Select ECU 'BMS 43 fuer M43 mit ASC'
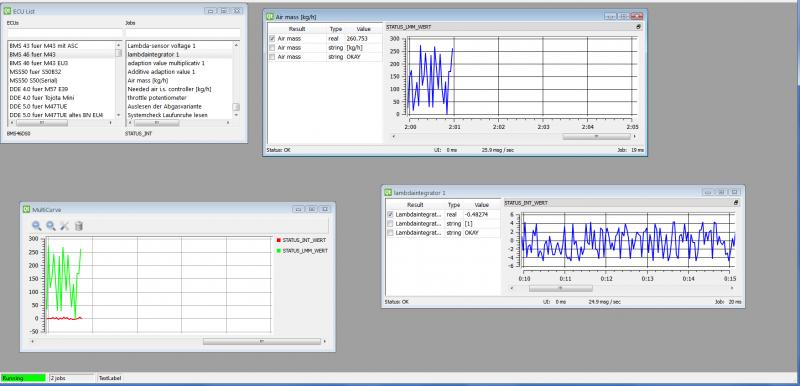The image size is (800, 386). [x=44, y=45]
